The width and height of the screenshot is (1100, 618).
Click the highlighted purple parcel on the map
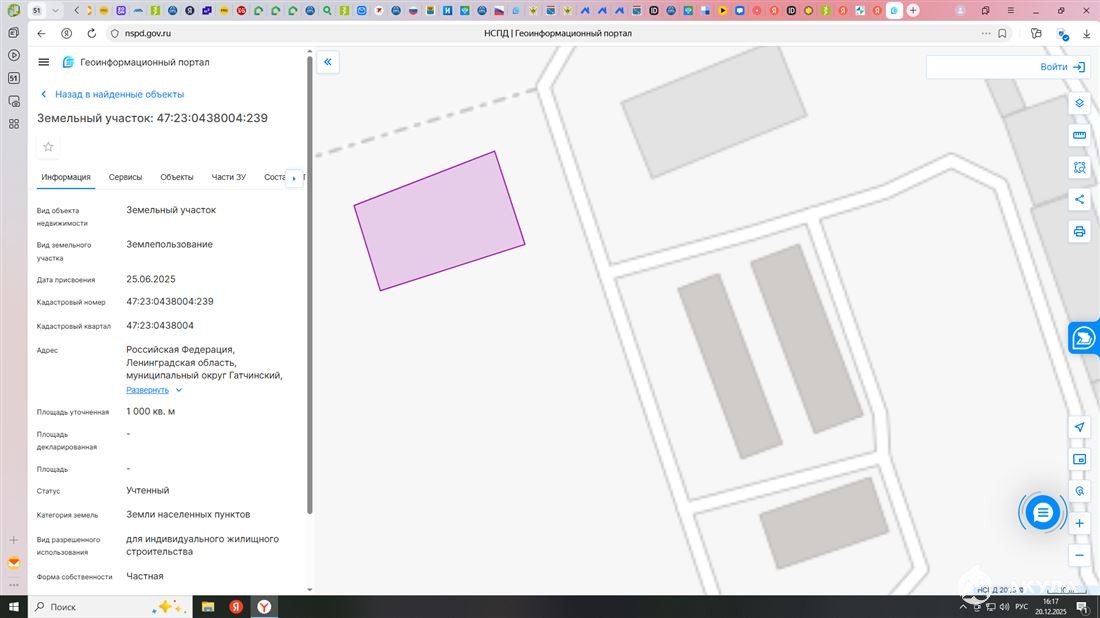pos(439,221)
